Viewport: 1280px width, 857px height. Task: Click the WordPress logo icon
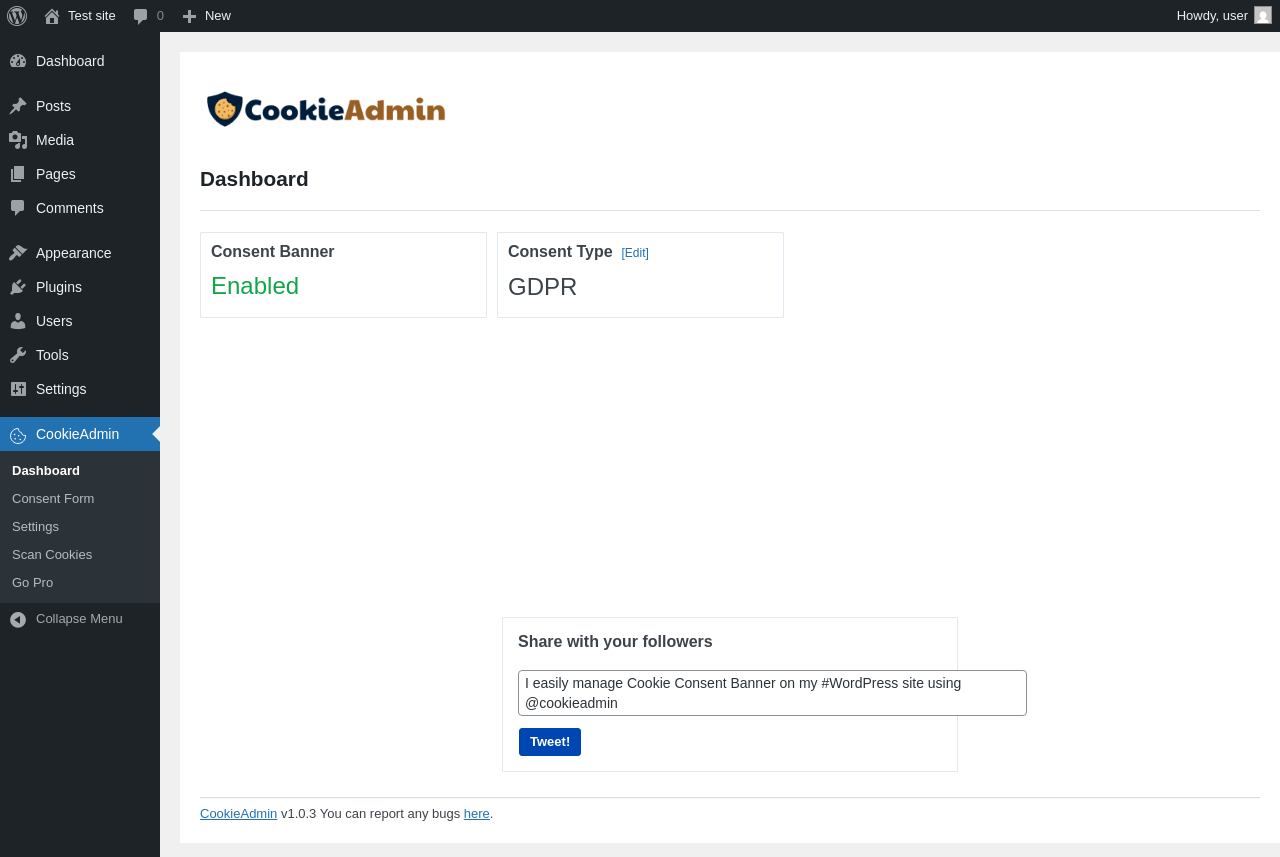coord(17,16)
